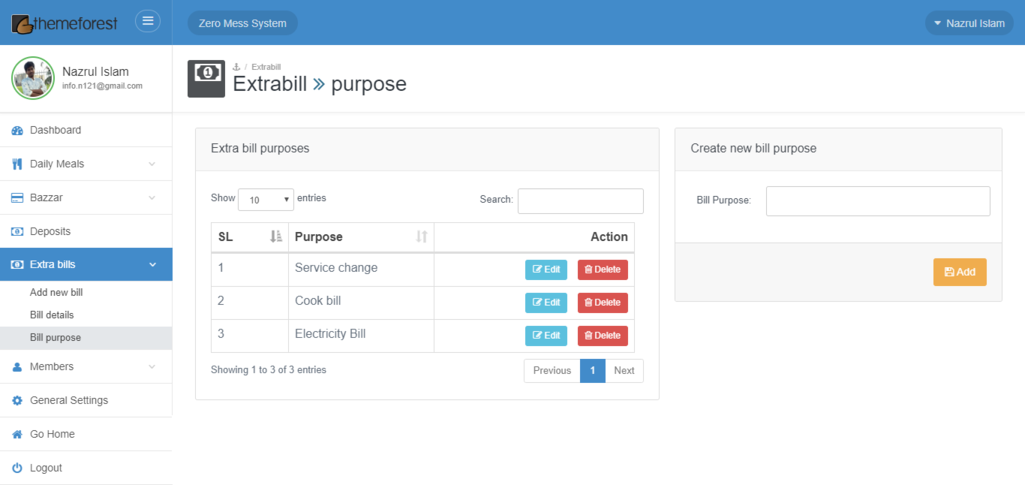Sort table by SL column icon
Image resolution: width=1025 pixels, height=485 pixels.
[276, 237]
